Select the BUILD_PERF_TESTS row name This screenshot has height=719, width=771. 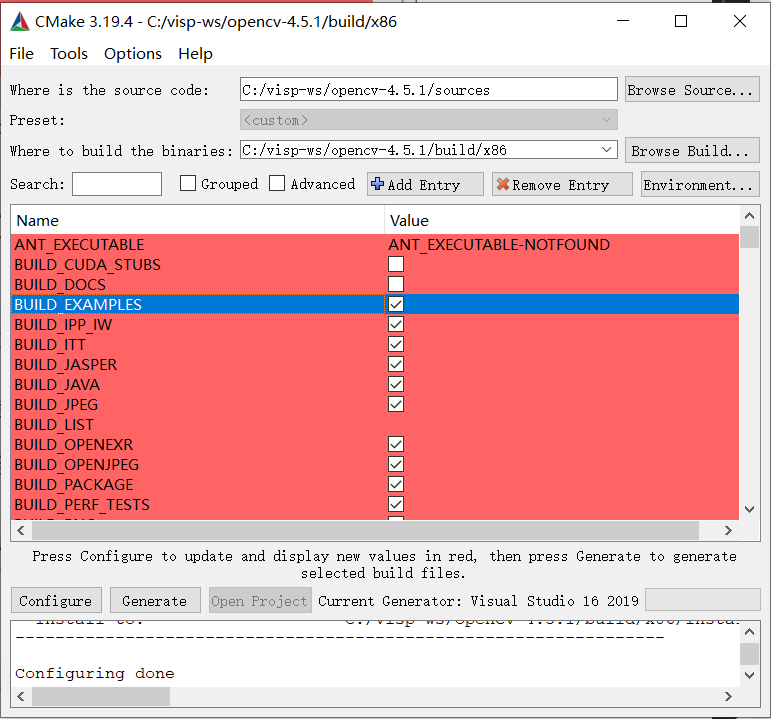click(82, 505)
